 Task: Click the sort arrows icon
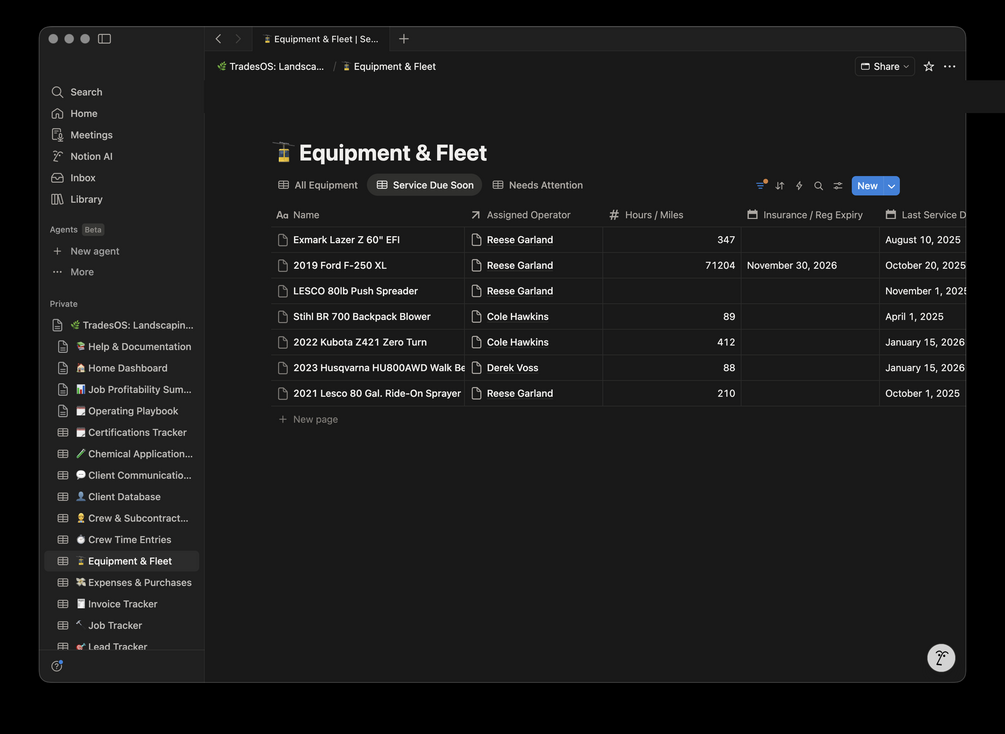[x=780, y=186]
